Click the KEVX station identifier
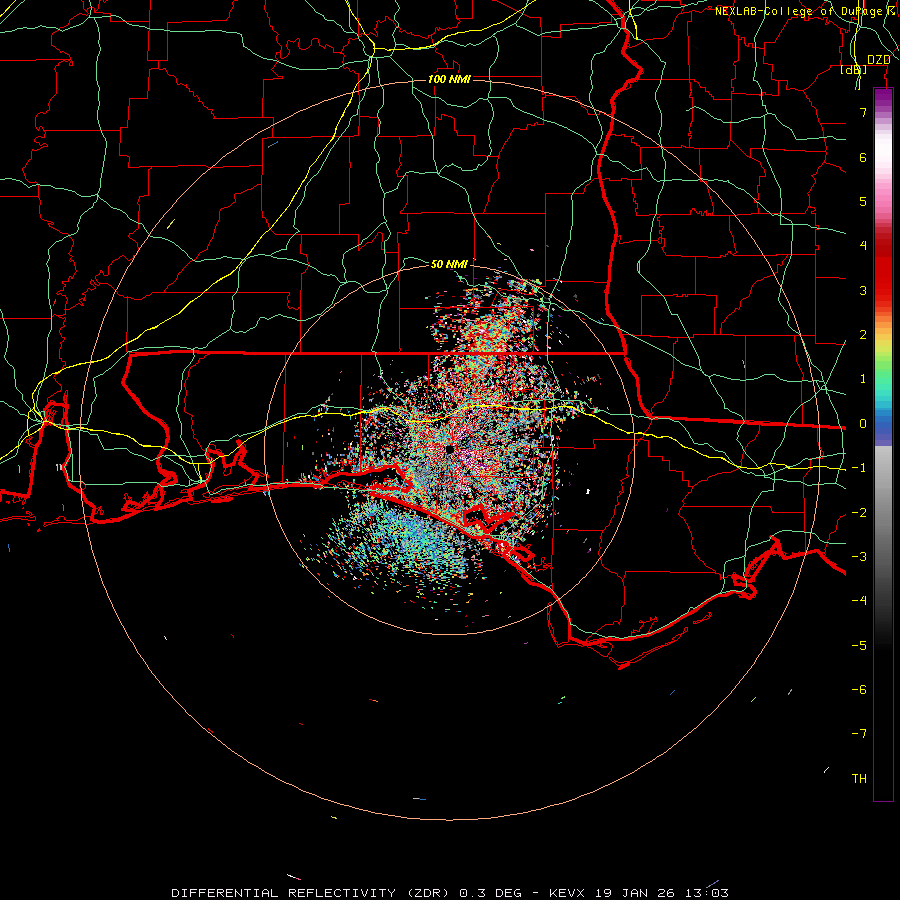The height and width of the screenshot is (900, 900). click(x=567, y=893)
